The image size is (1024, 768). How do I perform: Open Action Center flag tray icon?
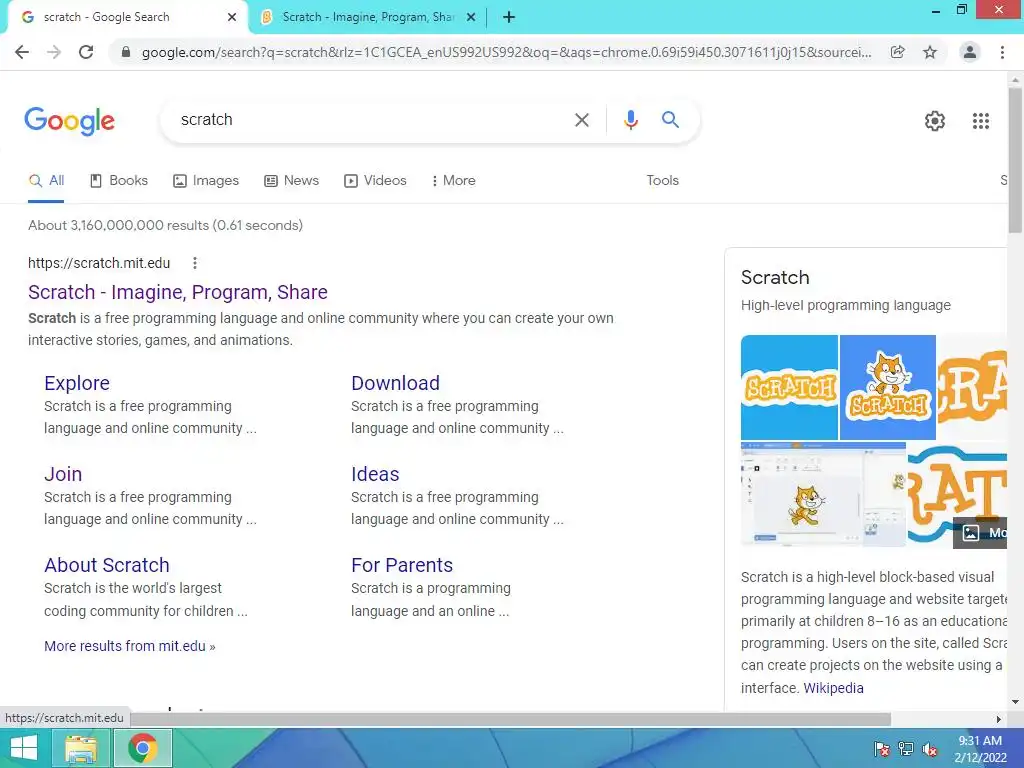pyautogui.click(x=882, y=749)
